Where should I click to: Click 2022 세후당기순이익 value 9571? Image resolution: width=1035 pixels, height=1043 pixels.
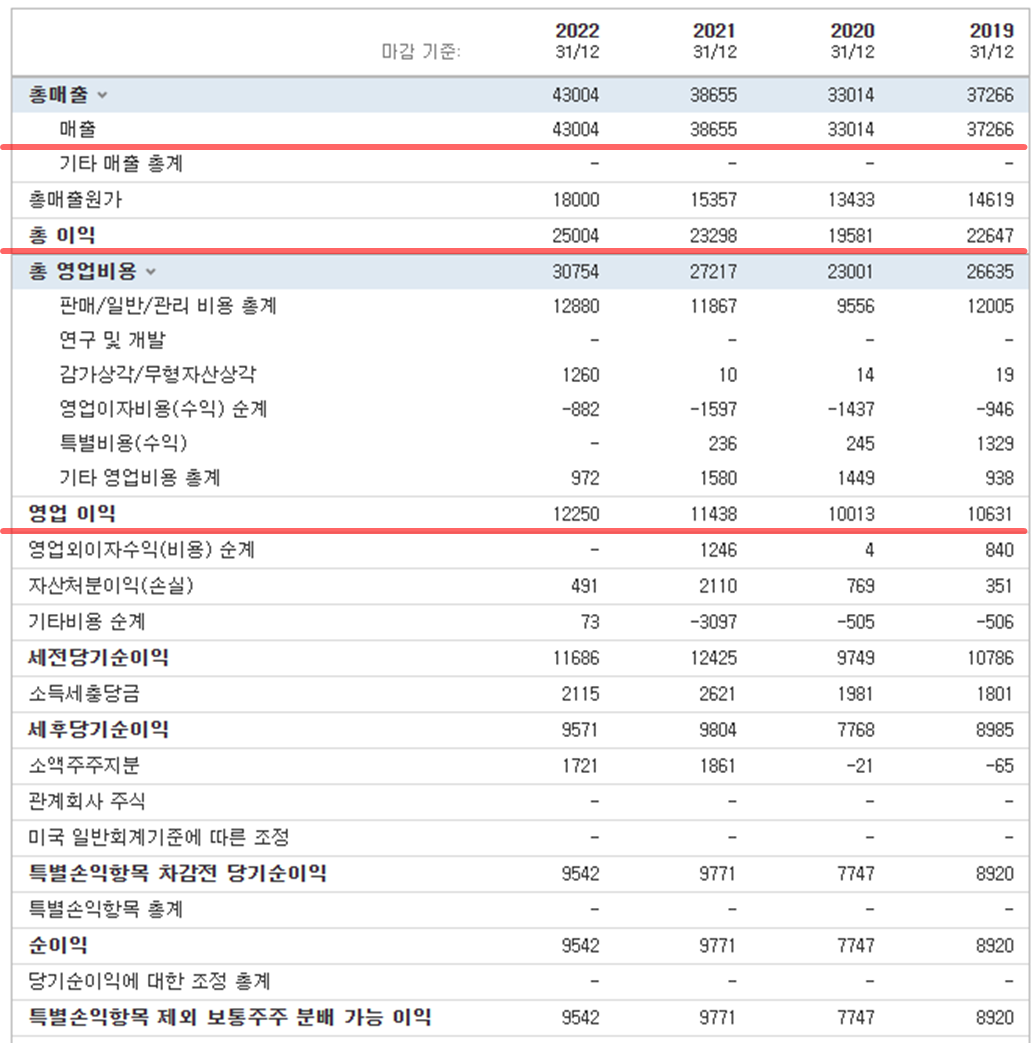point(580,730)
